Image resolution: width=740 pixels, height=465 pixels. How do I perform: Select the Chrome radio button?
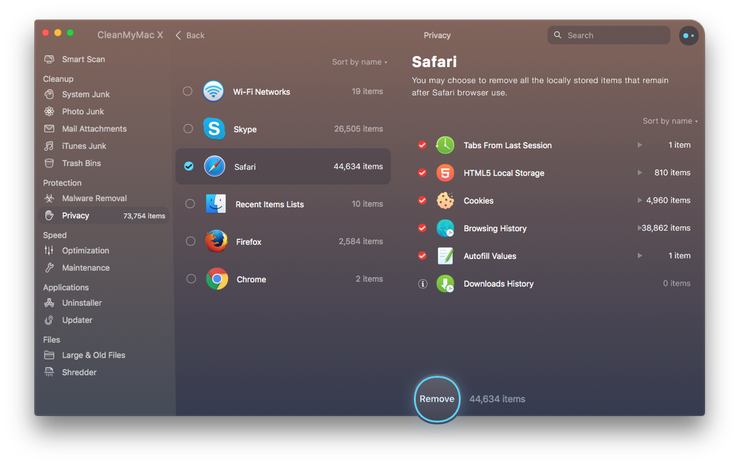(191, 279)
